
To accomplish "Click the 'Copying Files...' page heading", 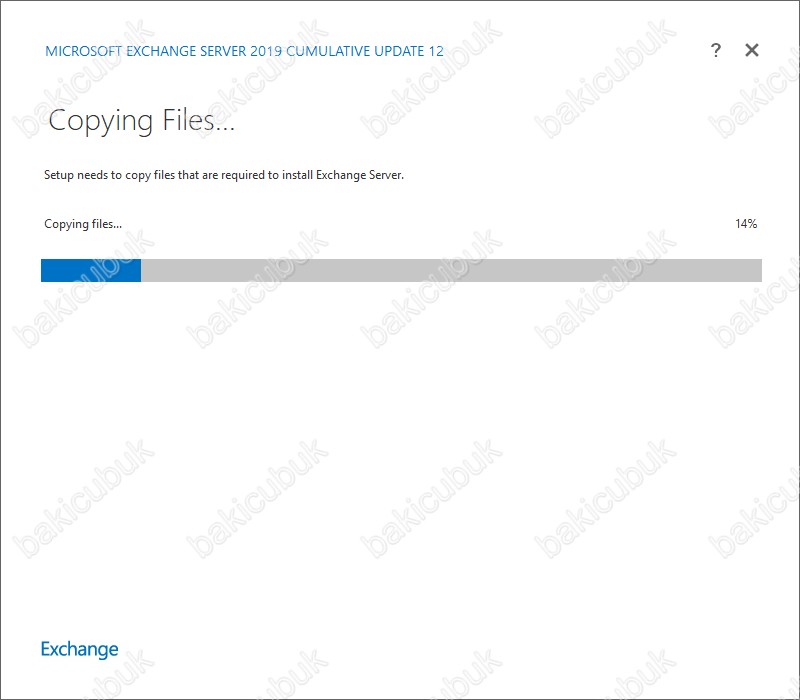I will pos(141,122).
